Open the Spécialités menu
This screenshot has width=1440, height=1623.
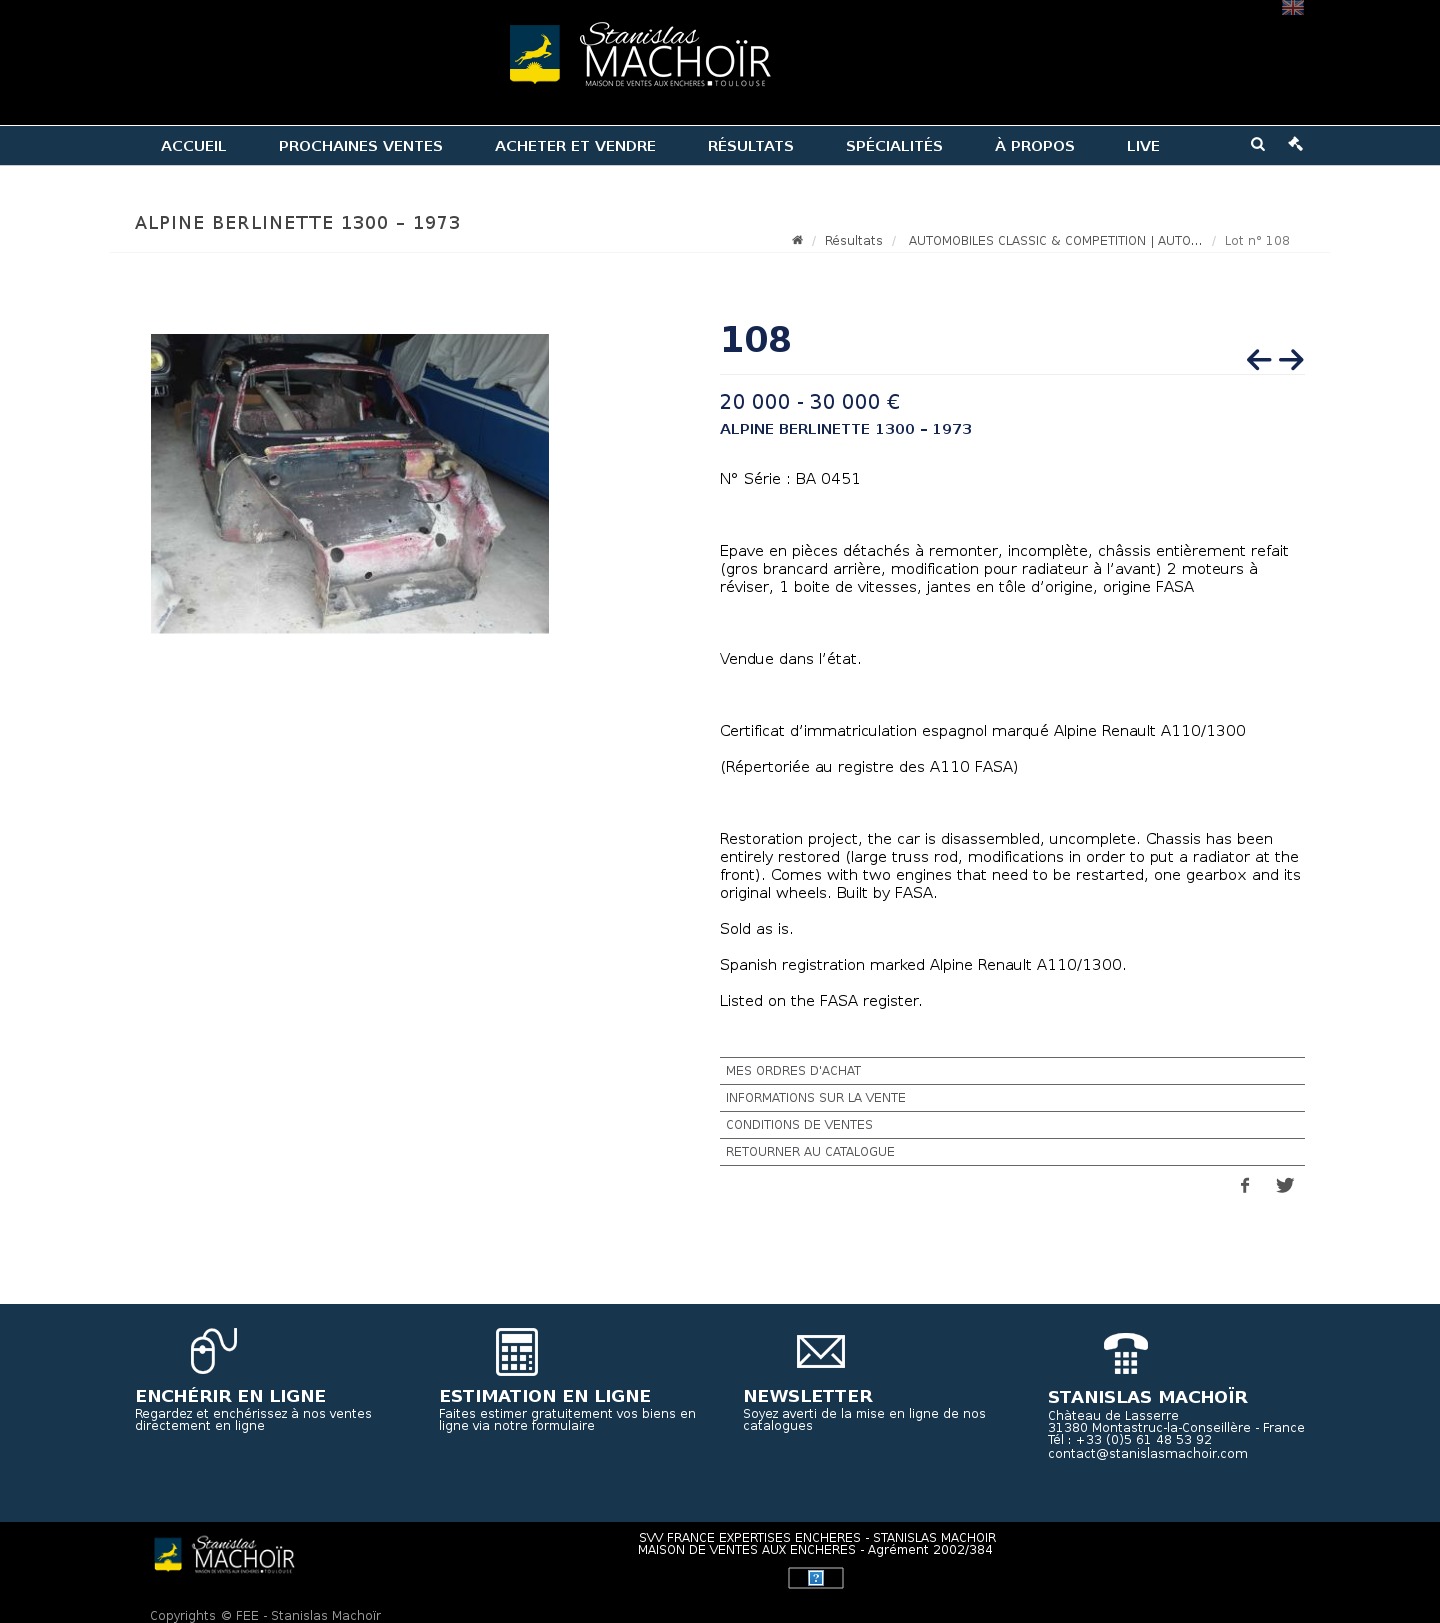[x=894, y=146]
